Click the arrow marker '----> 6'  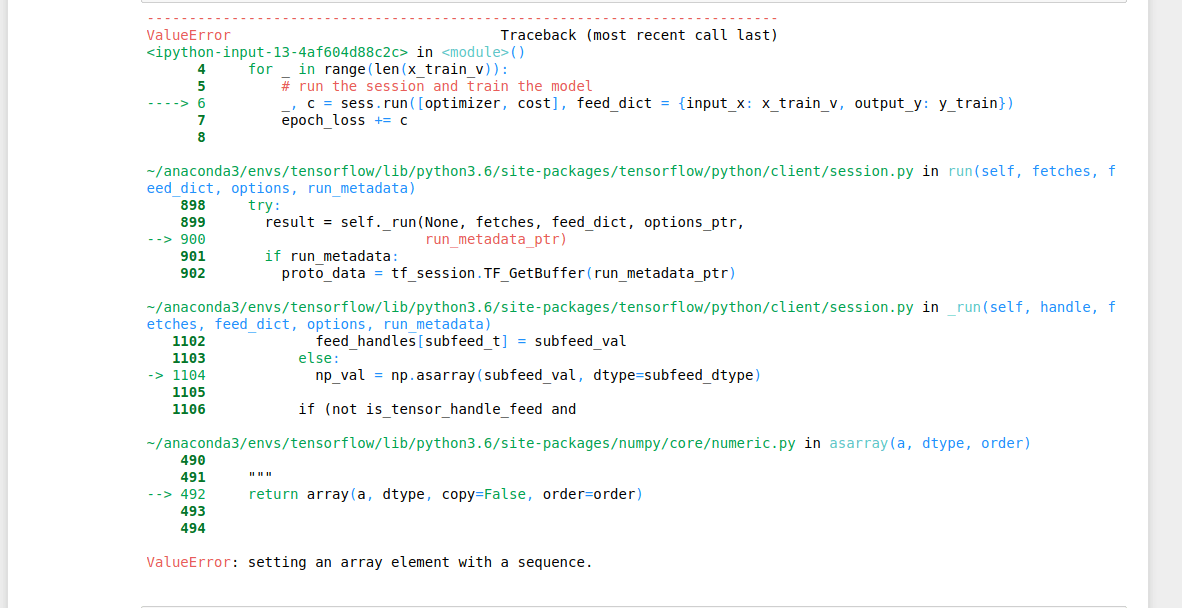pos(176,103)
